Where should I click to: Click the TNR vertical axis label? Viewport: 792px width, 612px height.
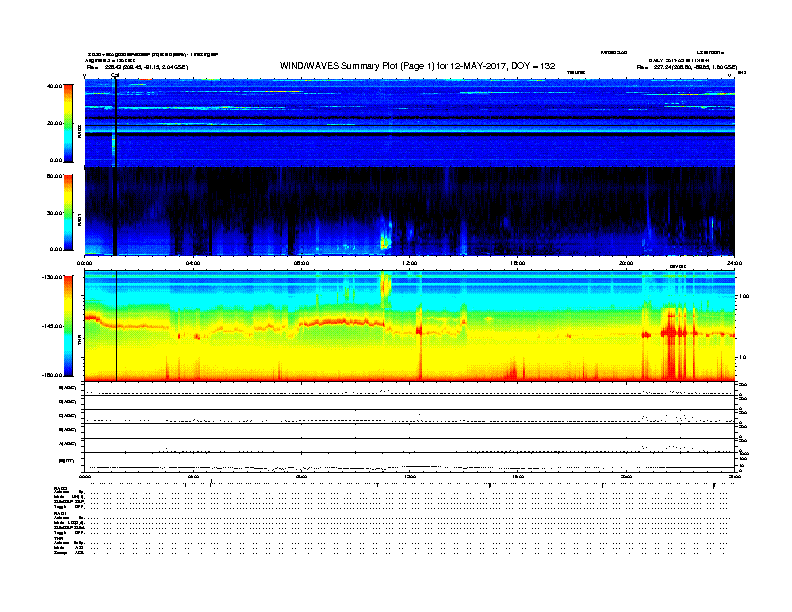(79, 341)
